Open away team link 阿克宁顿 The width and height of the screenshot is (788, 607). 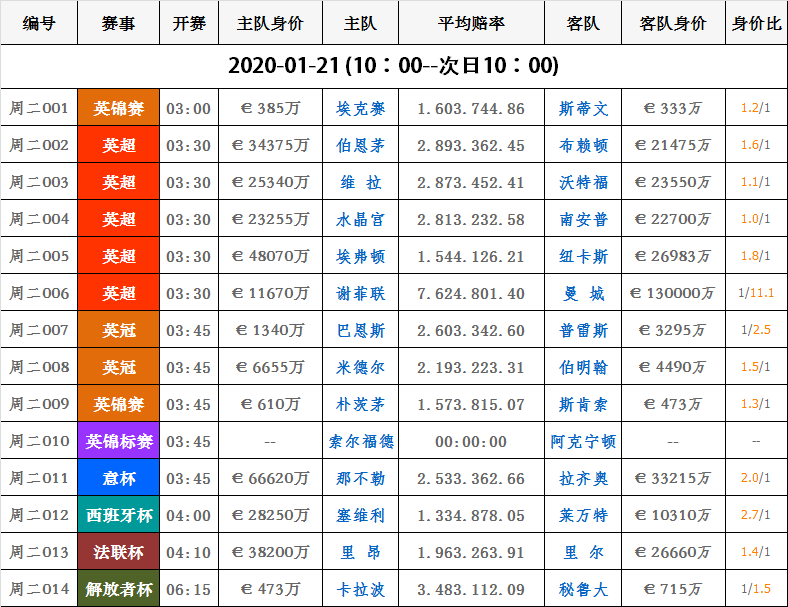click(583, 441)
